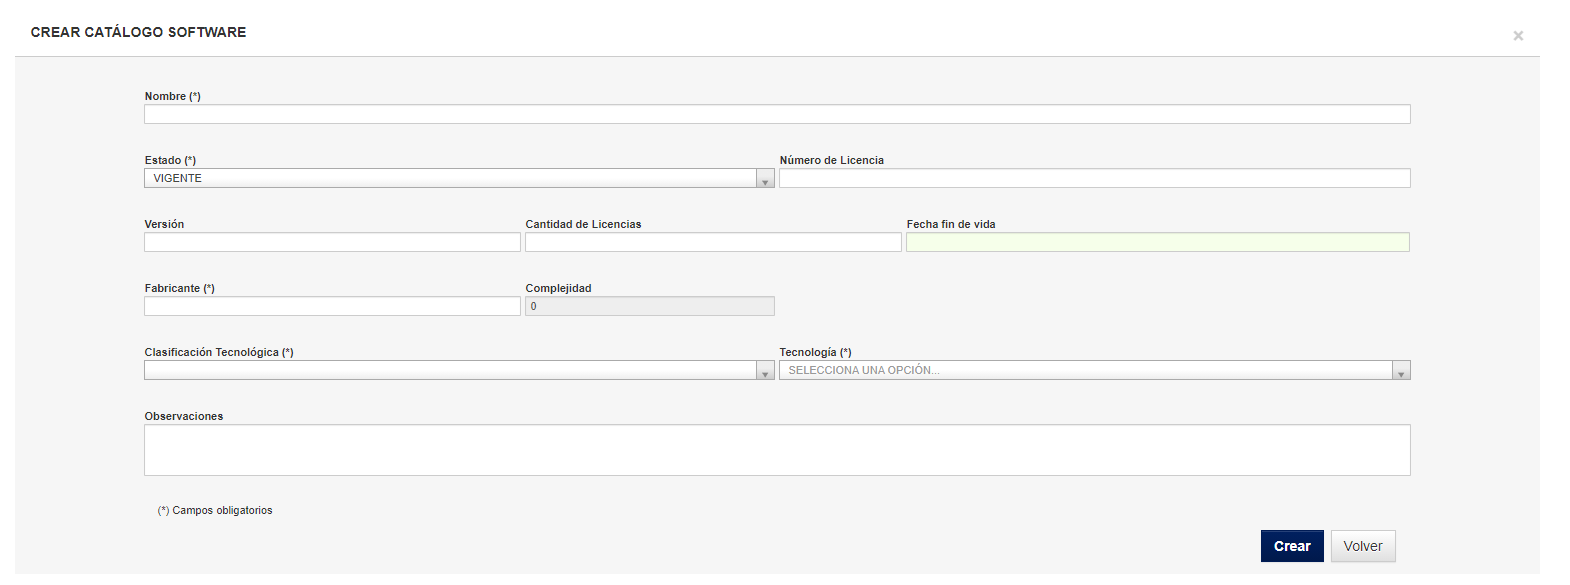Viewport: 1570px width, 585px height.
Task: Close the Crear Catálogo Software dialog
Action: click(1518, 36)
